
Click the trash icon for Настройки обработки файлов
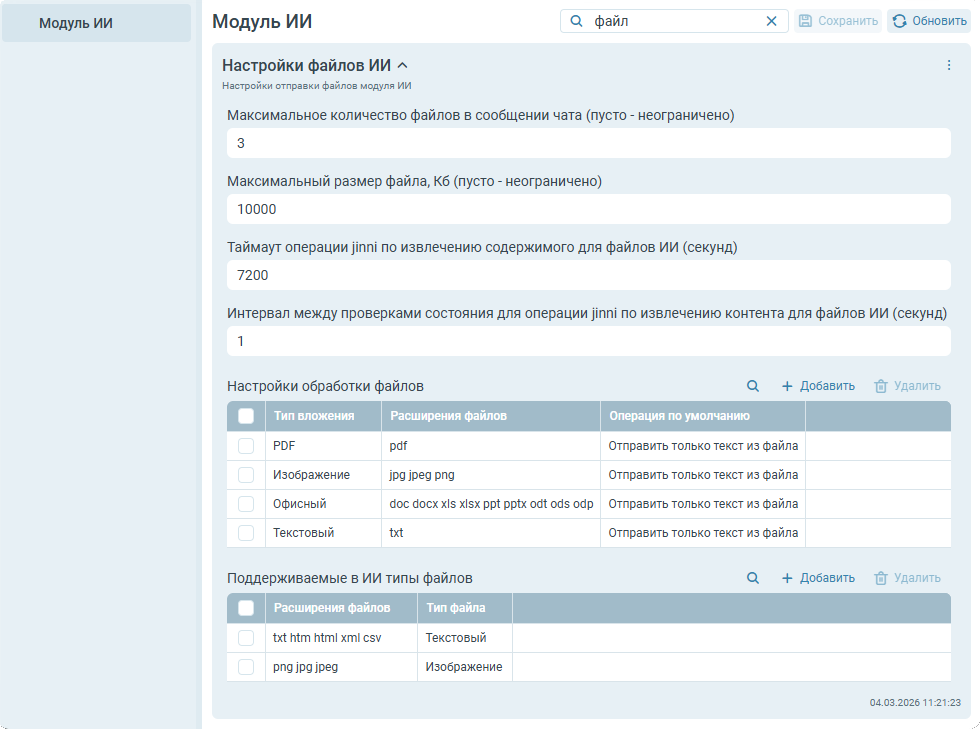click(881, 386)
